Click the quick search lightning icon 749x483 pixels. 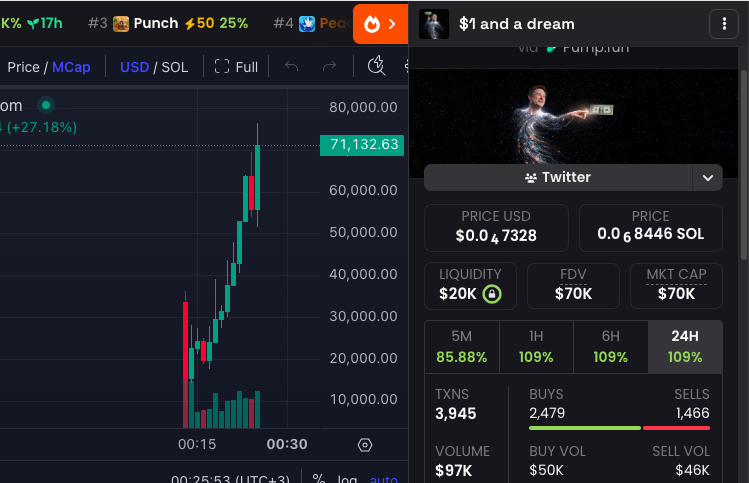[376, 66]
